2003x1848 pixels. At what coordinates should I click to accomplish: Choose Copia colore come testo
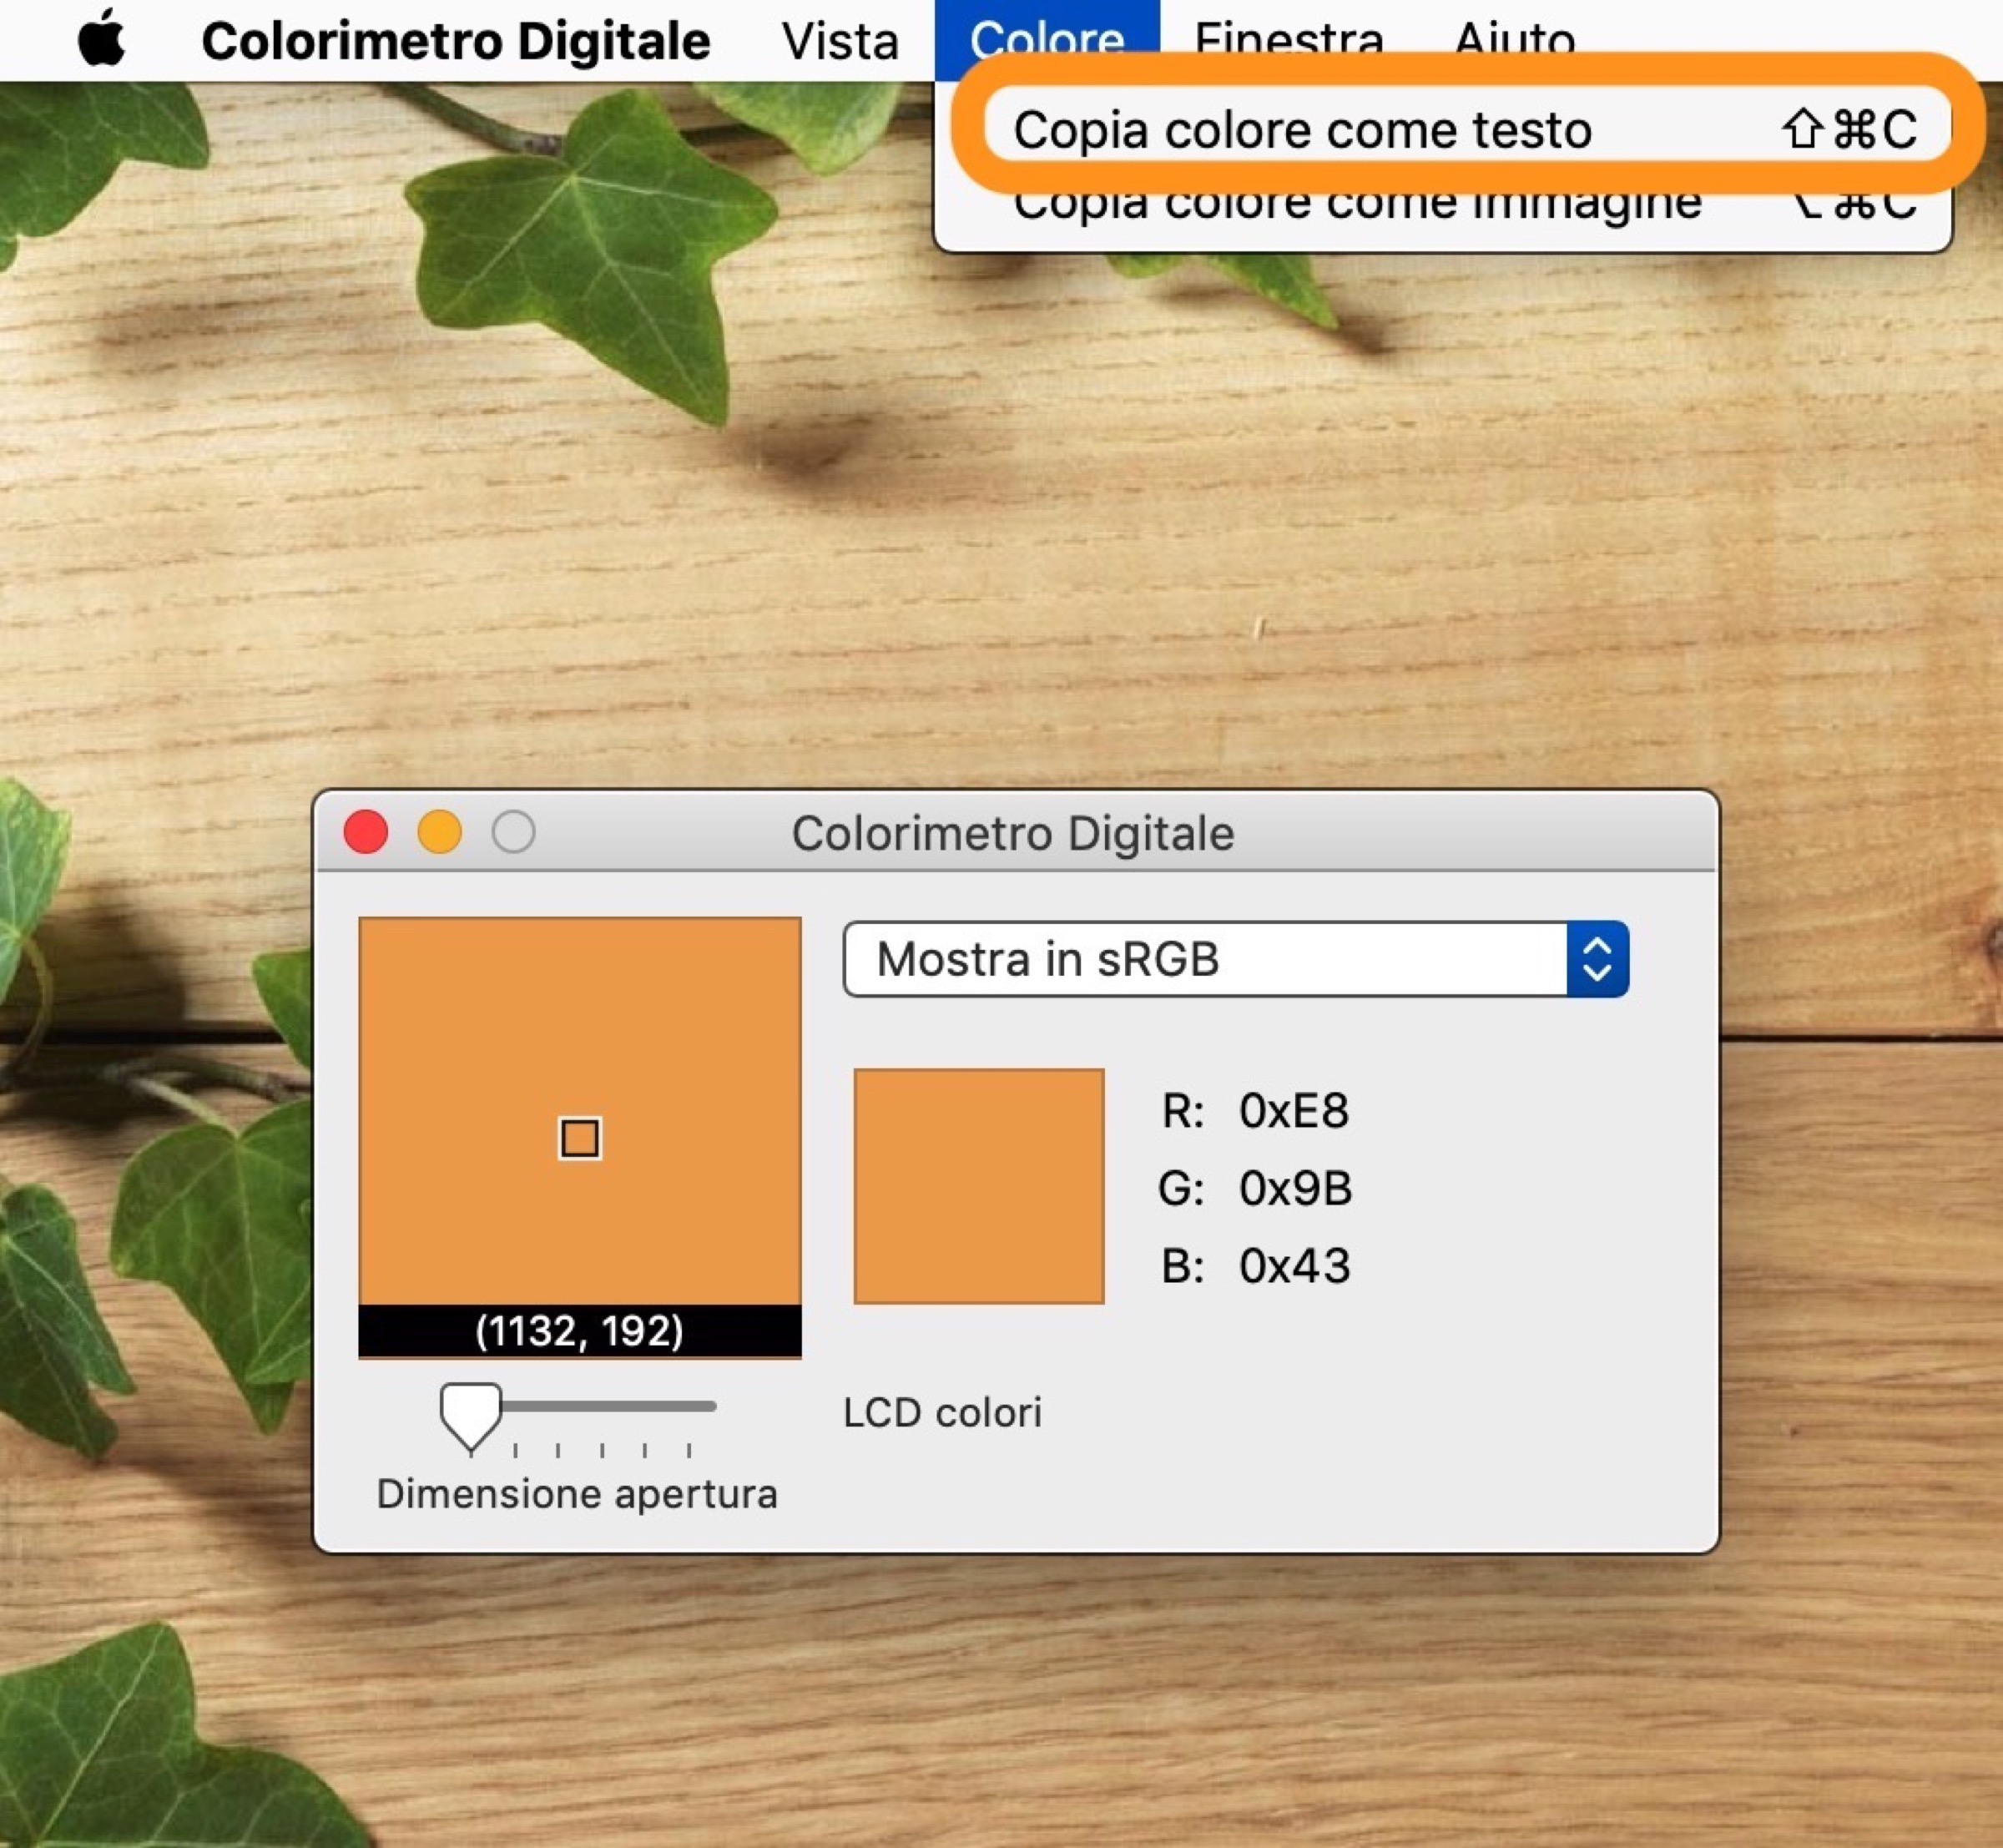pos(1301,130)
